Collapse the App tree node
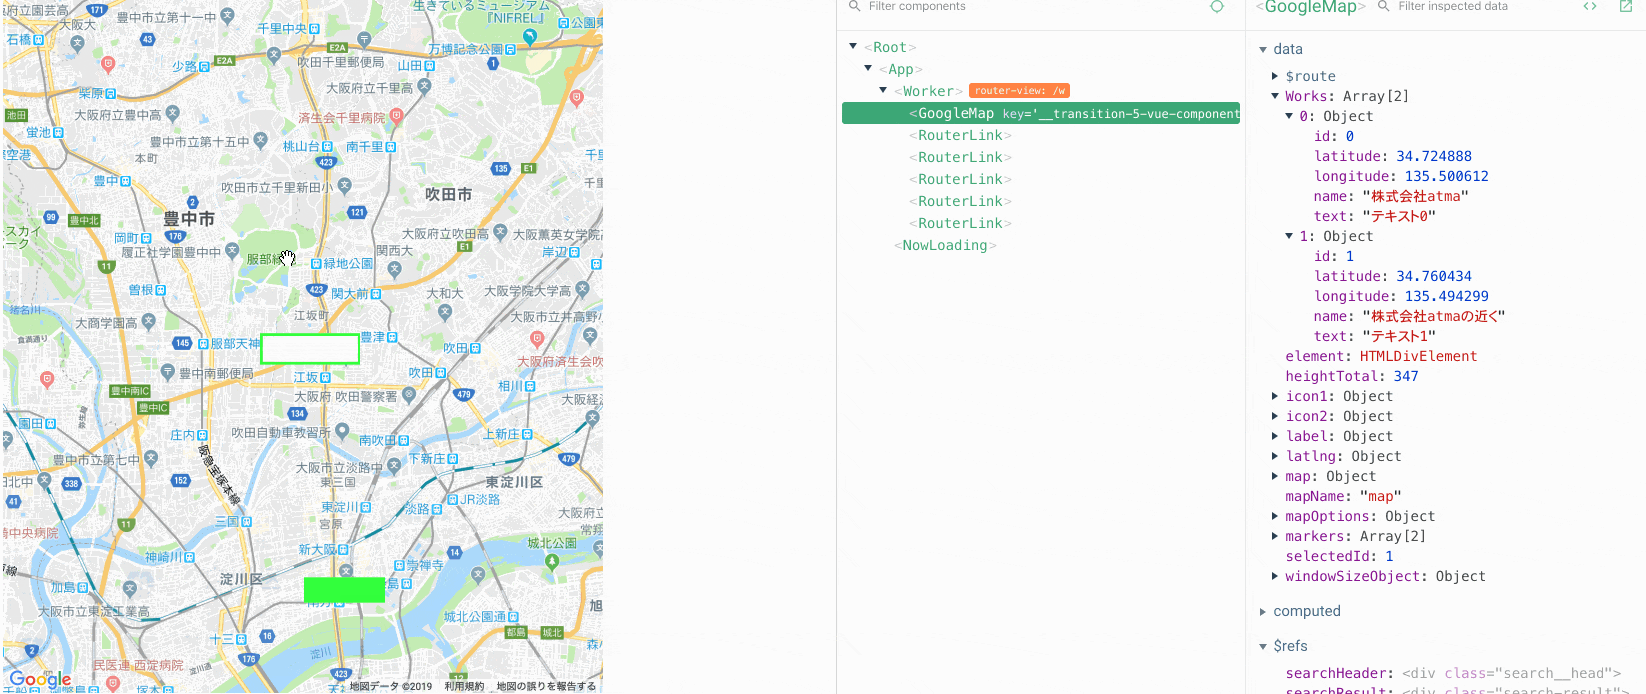This screenshot has width=1646, height=694. (x=868, y=68)
